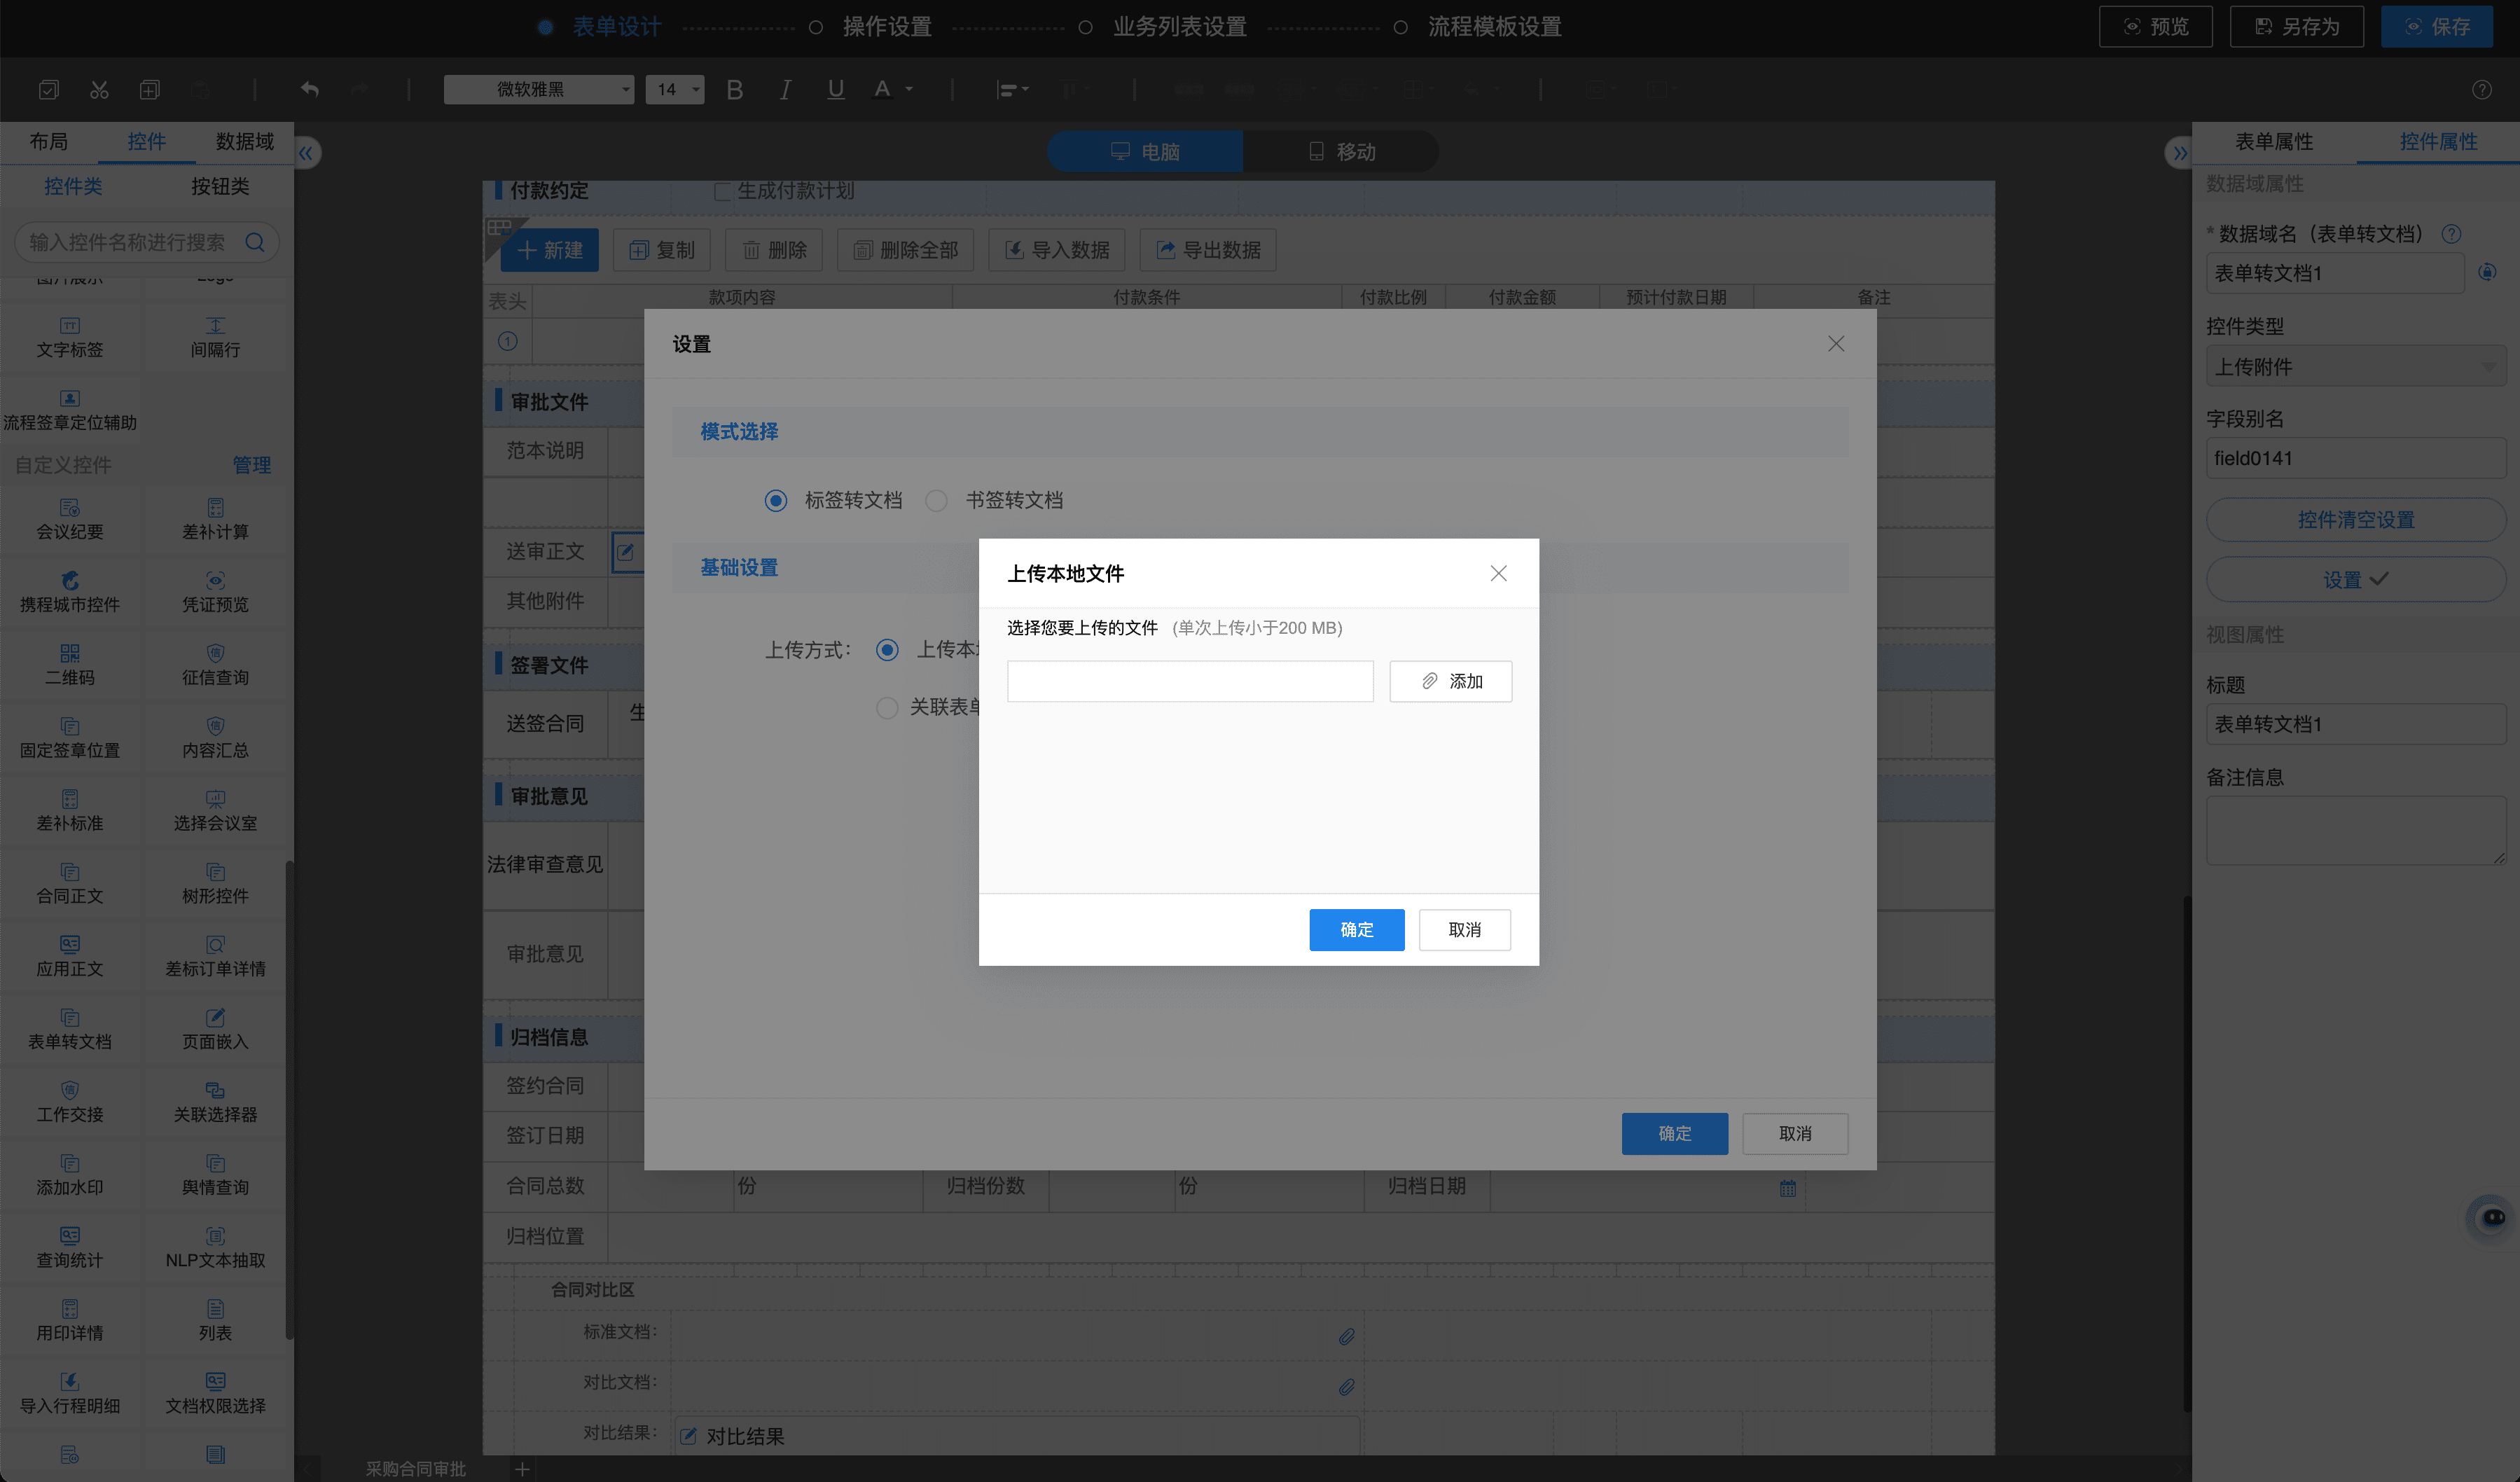Click the cut scissors icon in toolbar
2520x1482 pixels.
(99, 90)
